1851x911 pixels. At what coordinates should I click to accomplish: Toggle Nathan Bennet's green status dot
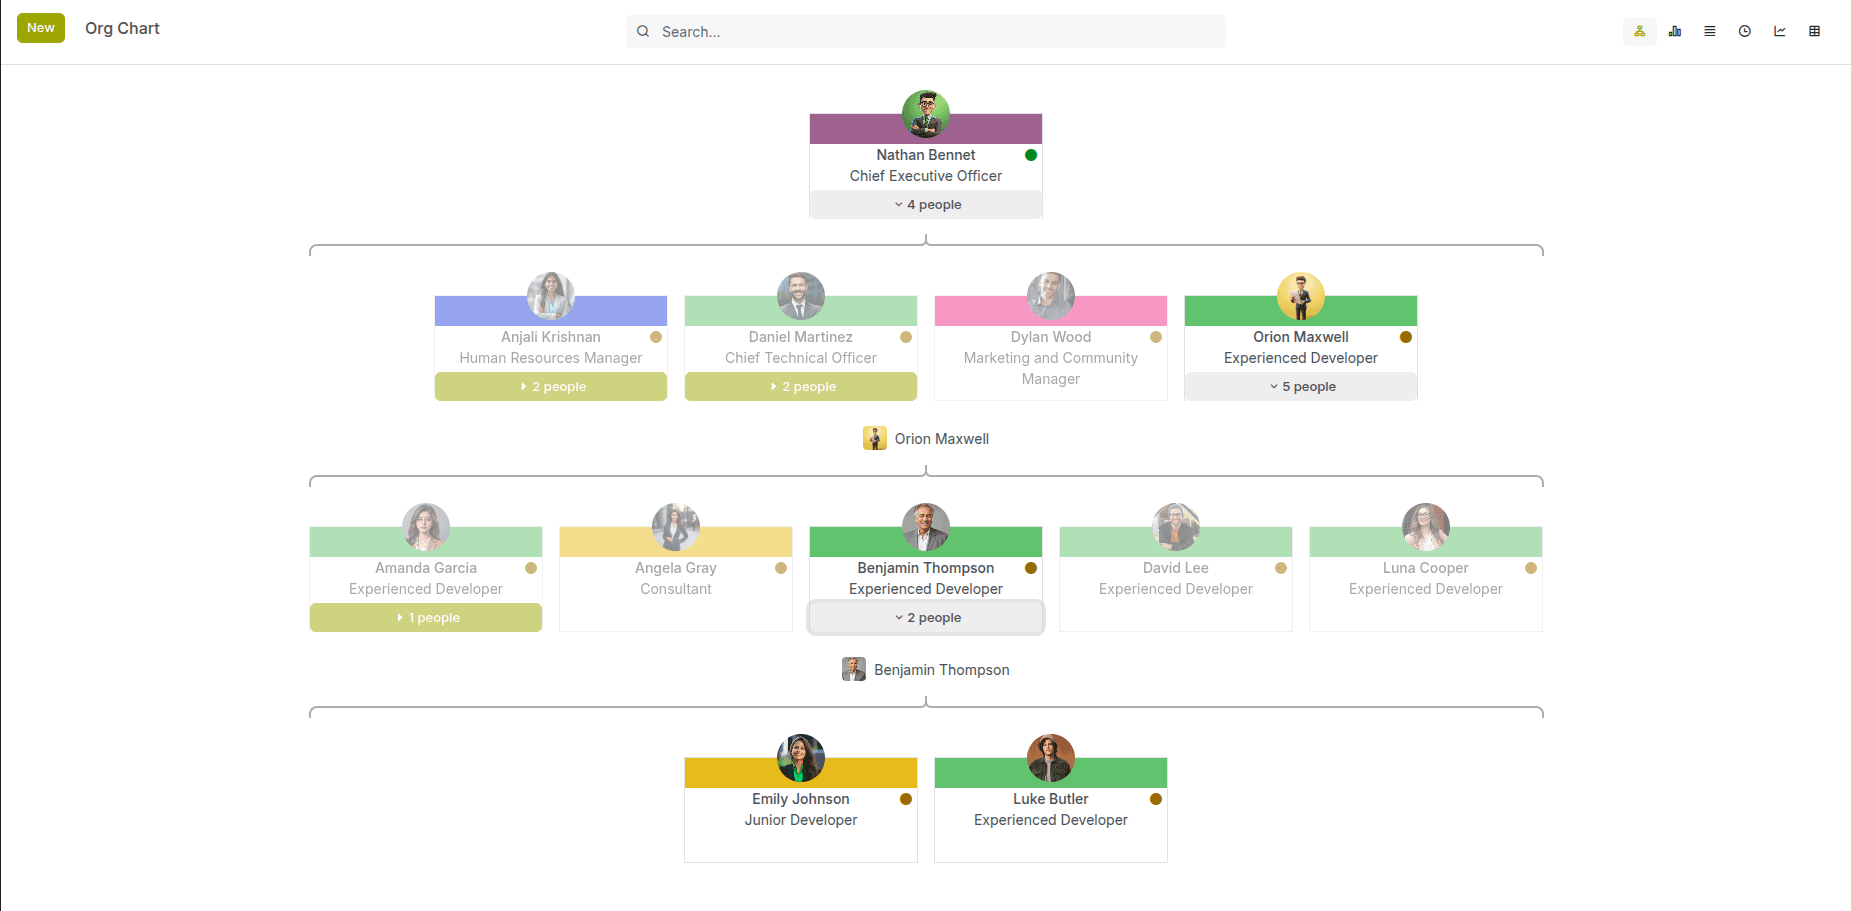[1031, 155]
